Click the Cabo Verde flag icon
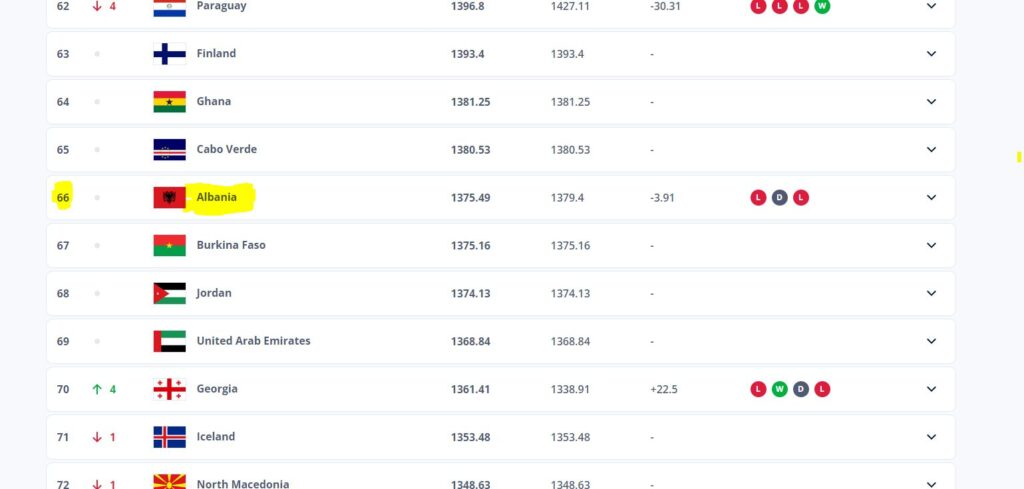This screenshot has height=489, width=1024. click(x=169, y=150)
